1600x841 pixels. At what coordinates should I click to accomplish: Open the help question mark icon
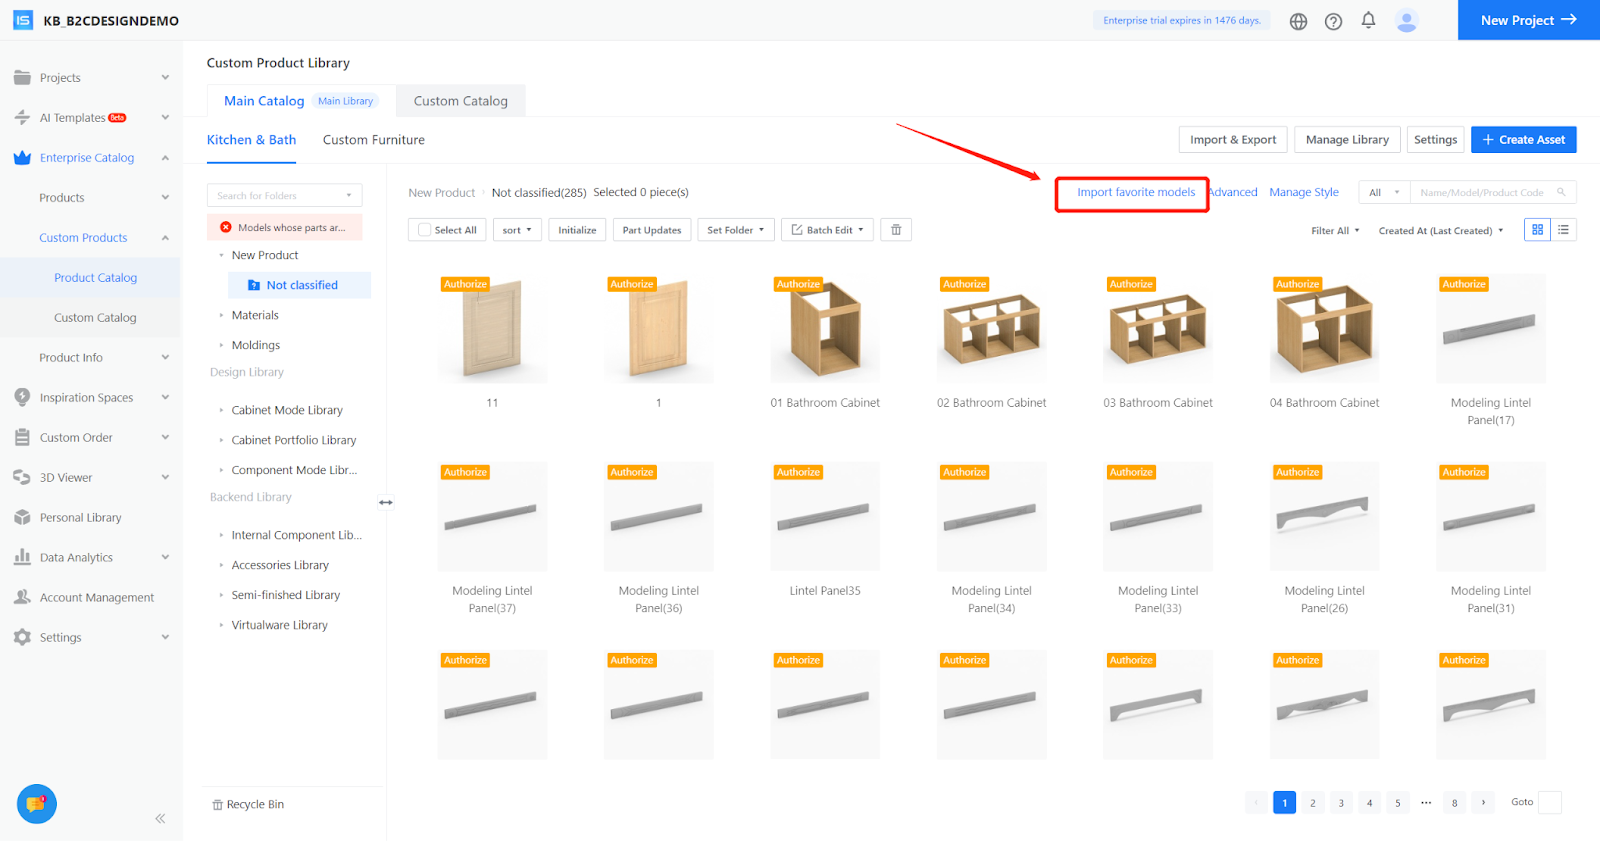(1333, 21)
